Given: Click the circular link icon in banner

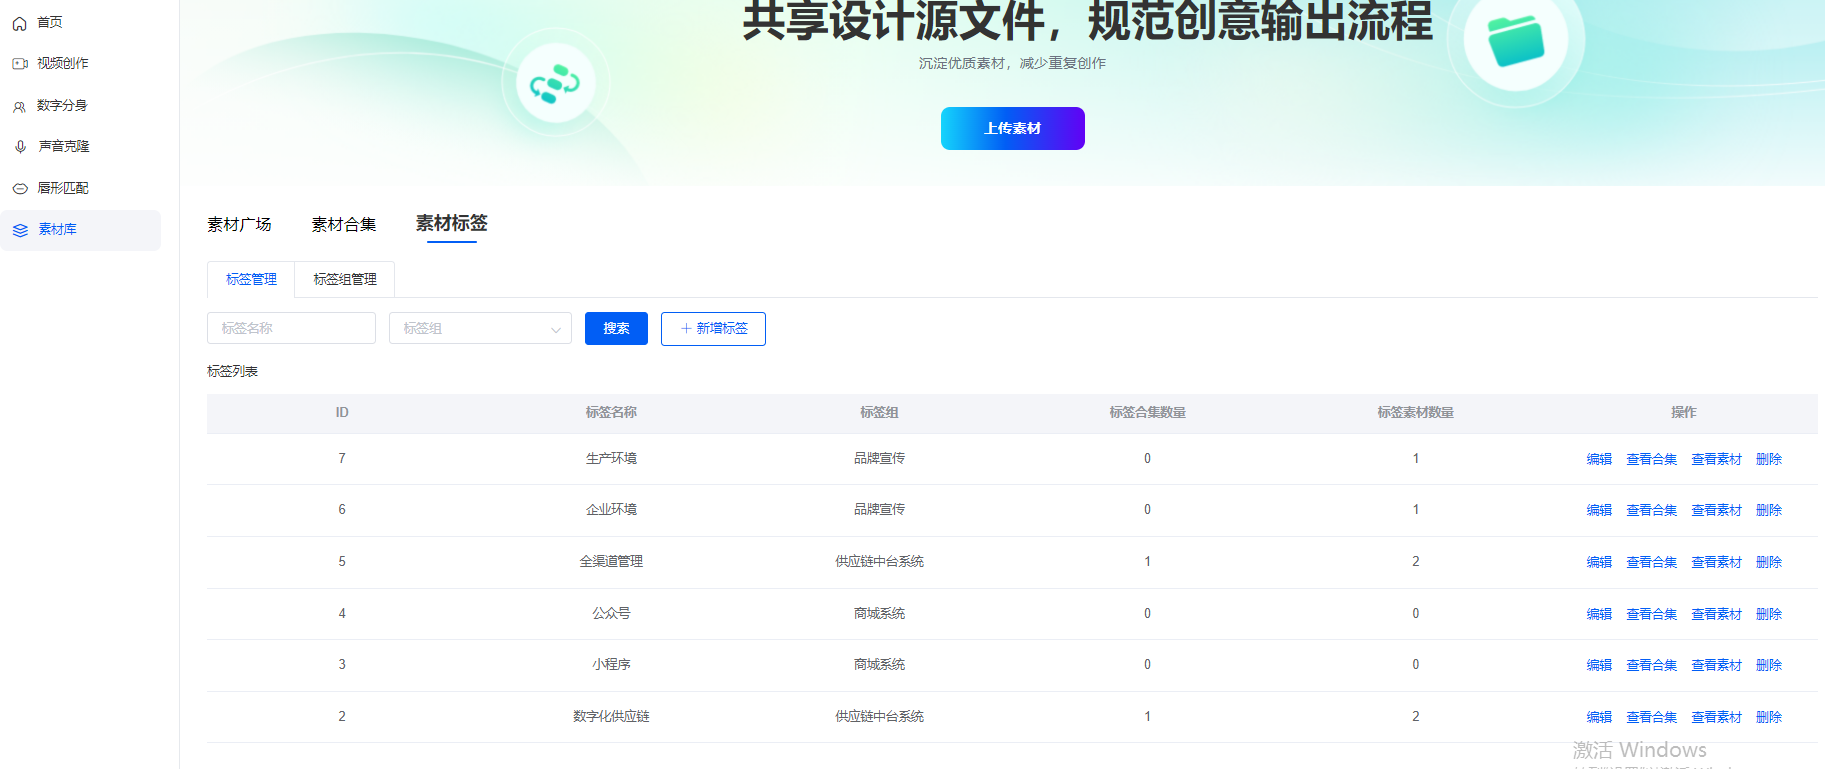Looking at the screenshot, I should (555, 84).
